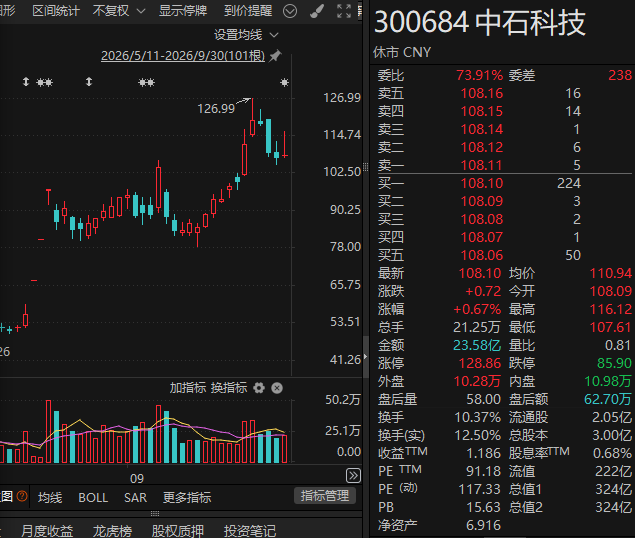Click the 买一 volume 224
This screenshot has width=635, height=538.
click(x=569, y=183)
